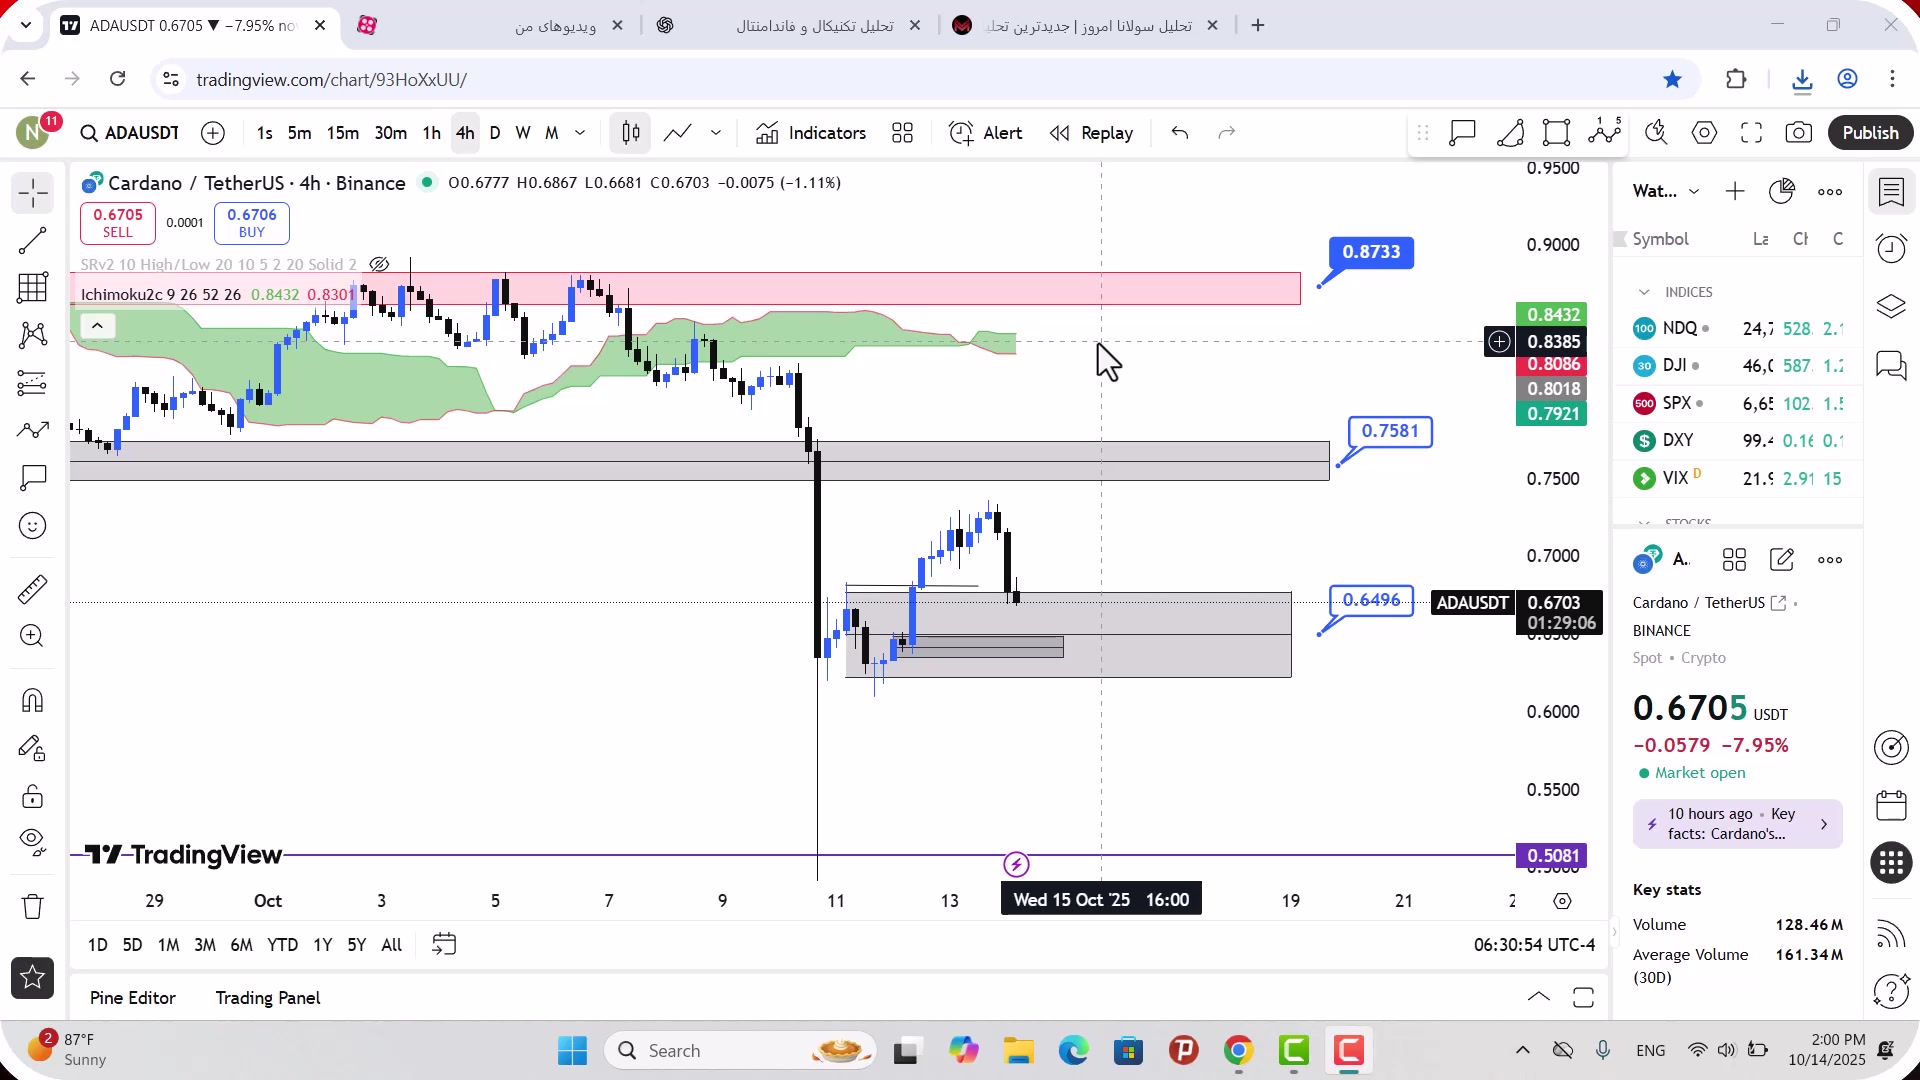Image resolution: width=1920 pixels, height=1080 pixels.
Task: Open the brush and shapes tools
Action: [x=33, y=430]
